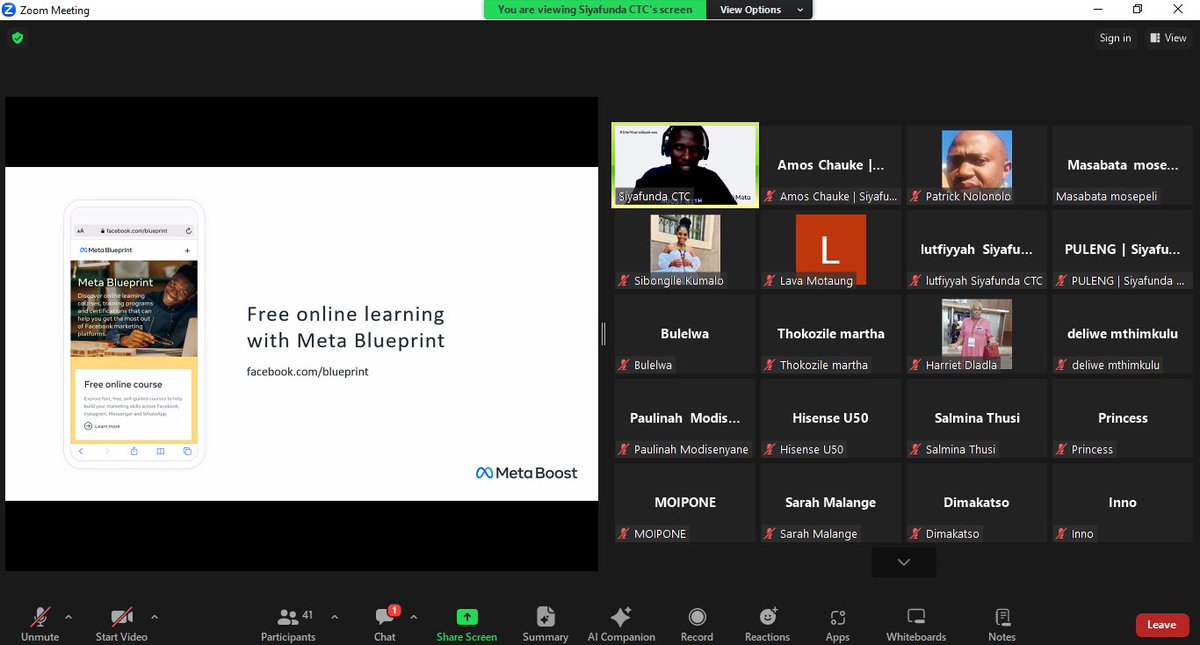Open the Reactions smiley icon

(x=767, y=616)
